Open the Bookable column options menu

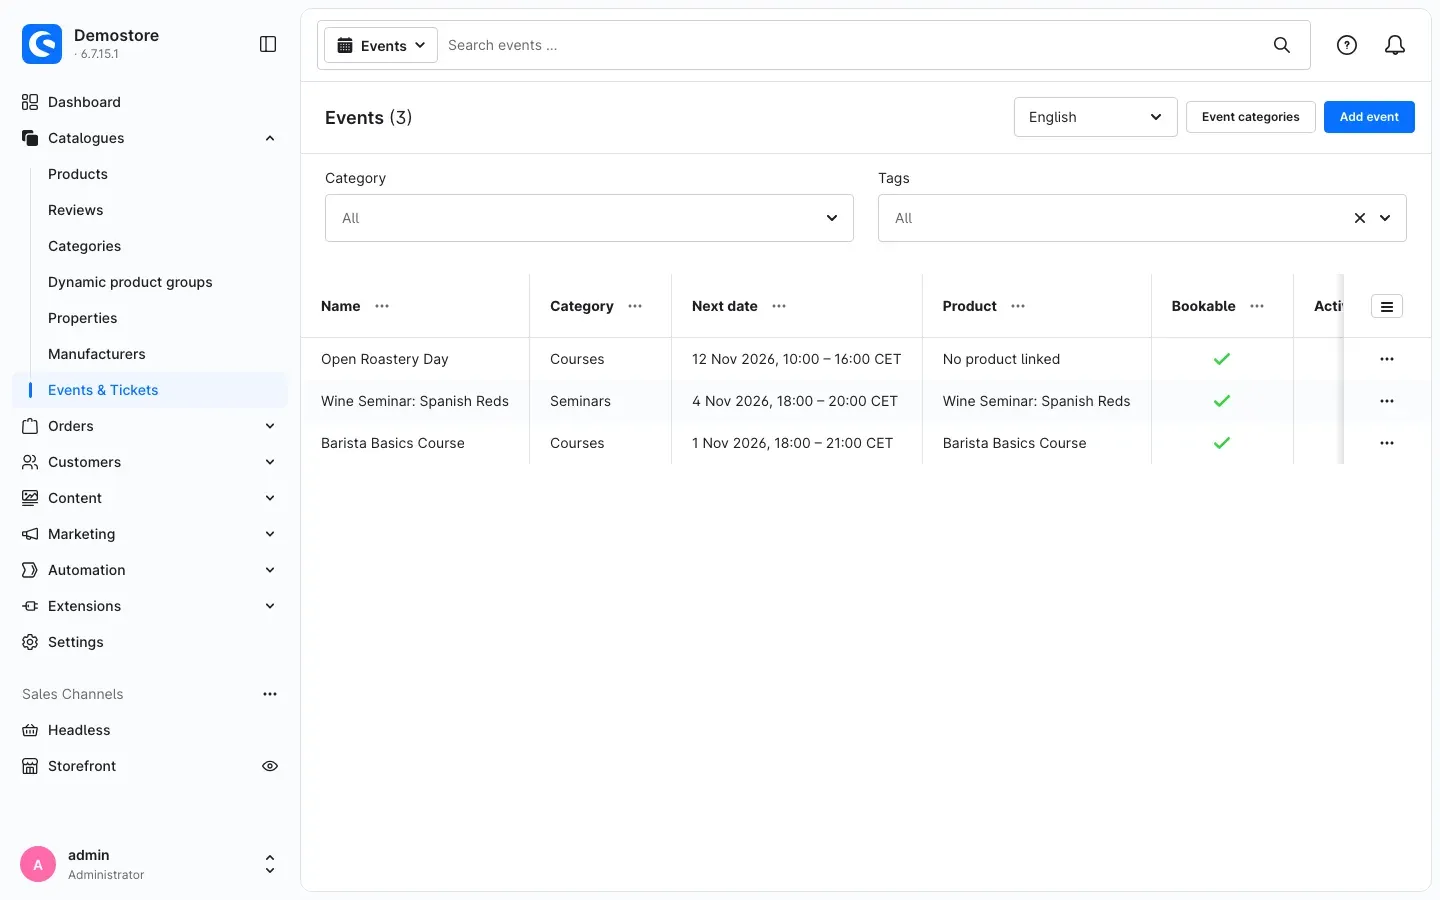pyautogui.click(x=1257, y=306)
